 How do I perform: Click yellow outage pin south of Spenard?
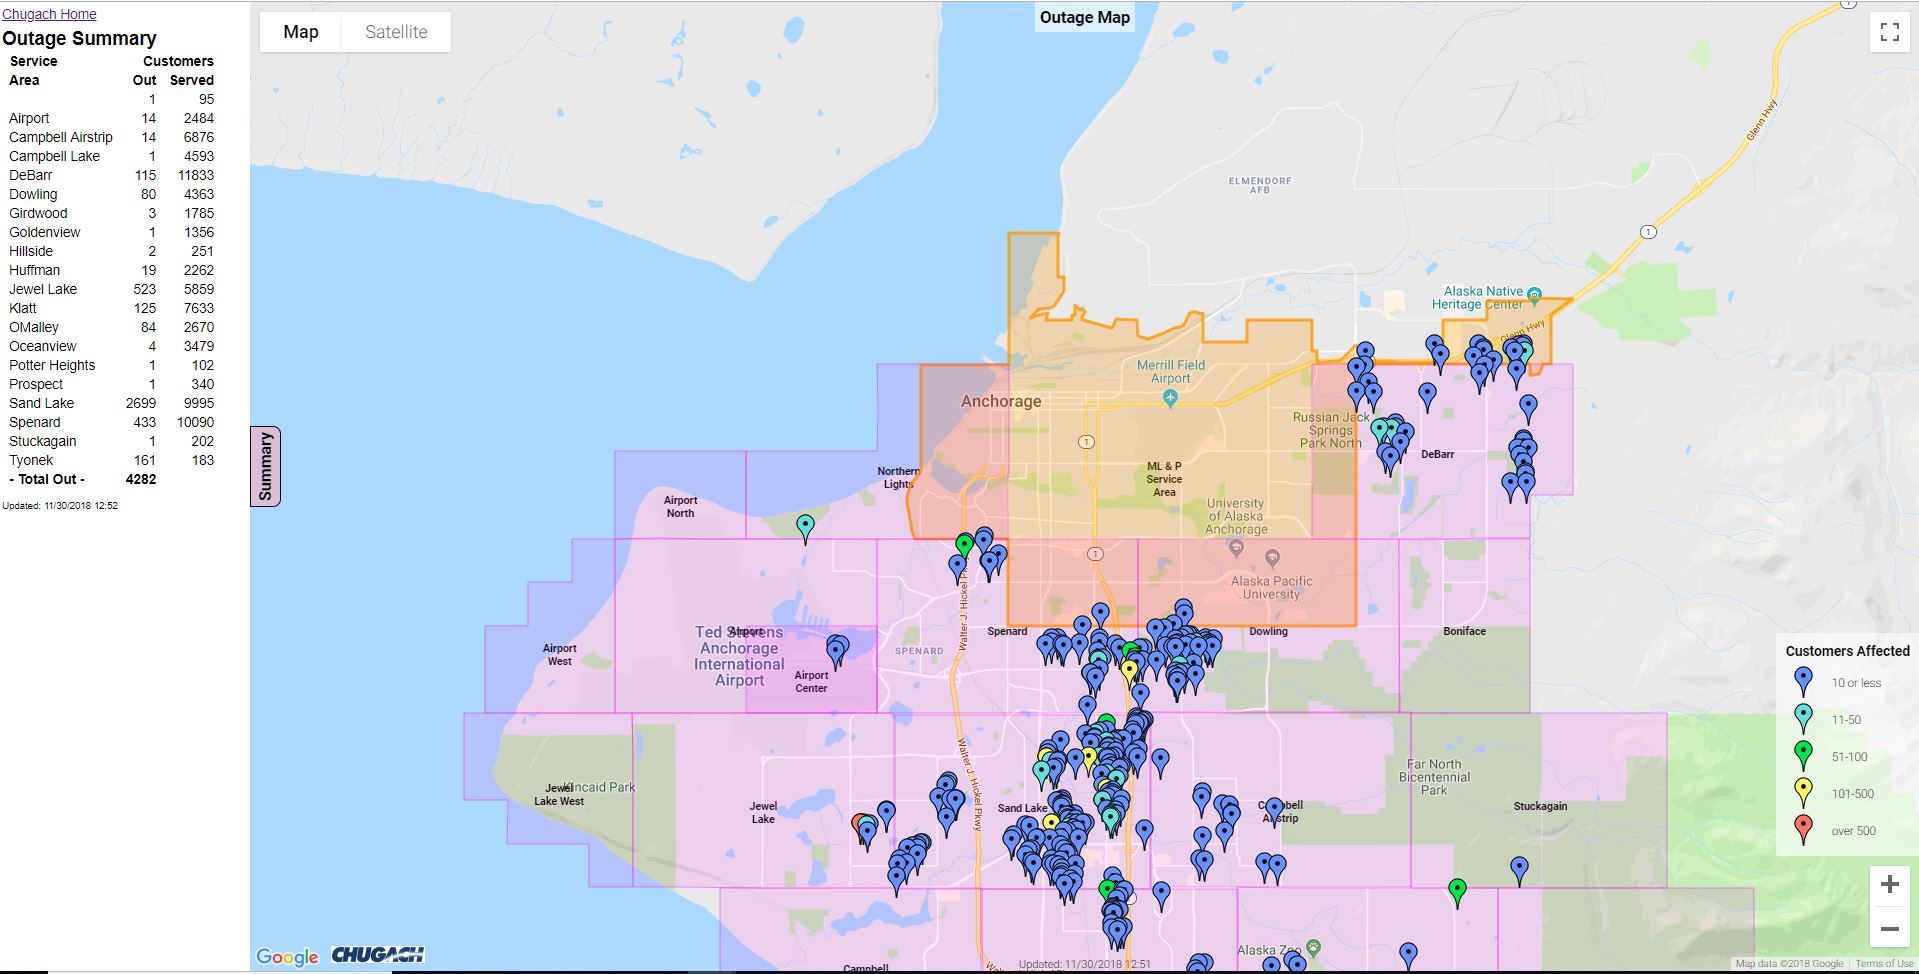tap(1130, 672)
